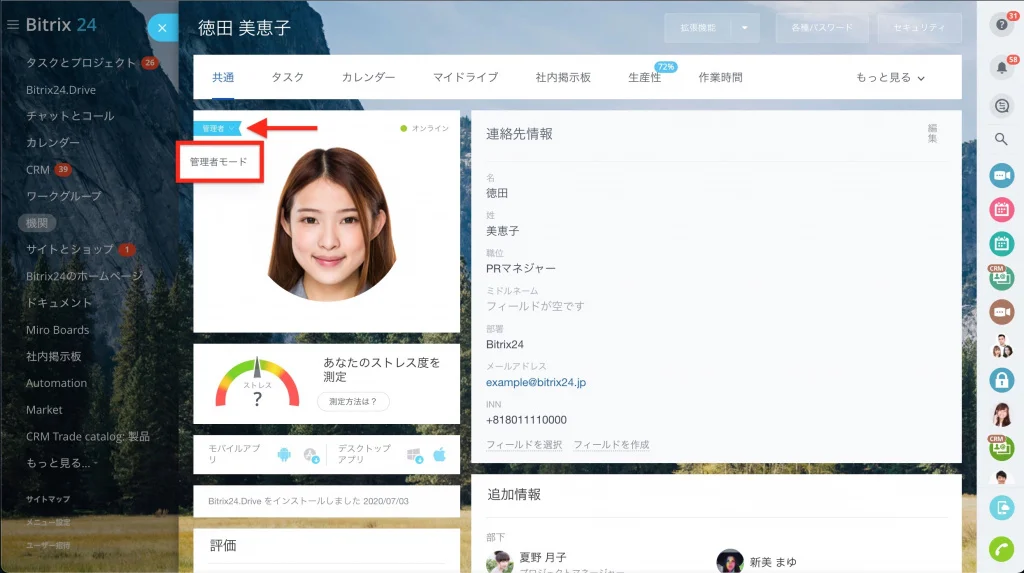Open the example@bitrix24.jp email link
Image resolution: width=1024 pixels, height=573 pixels.
point(536,382)
